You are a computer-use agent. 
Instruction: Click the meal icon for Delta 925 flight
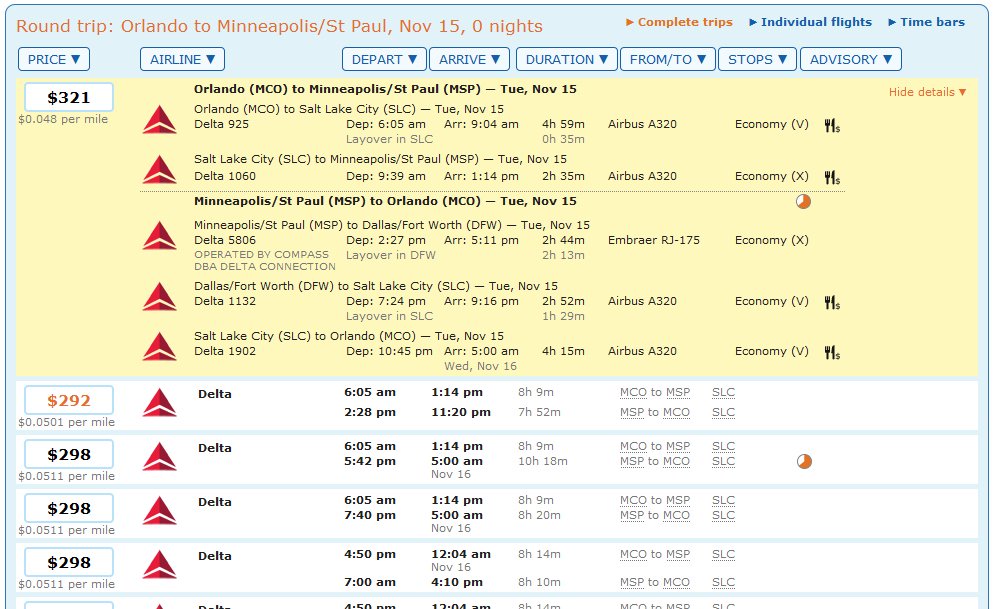tap(831, 125)
